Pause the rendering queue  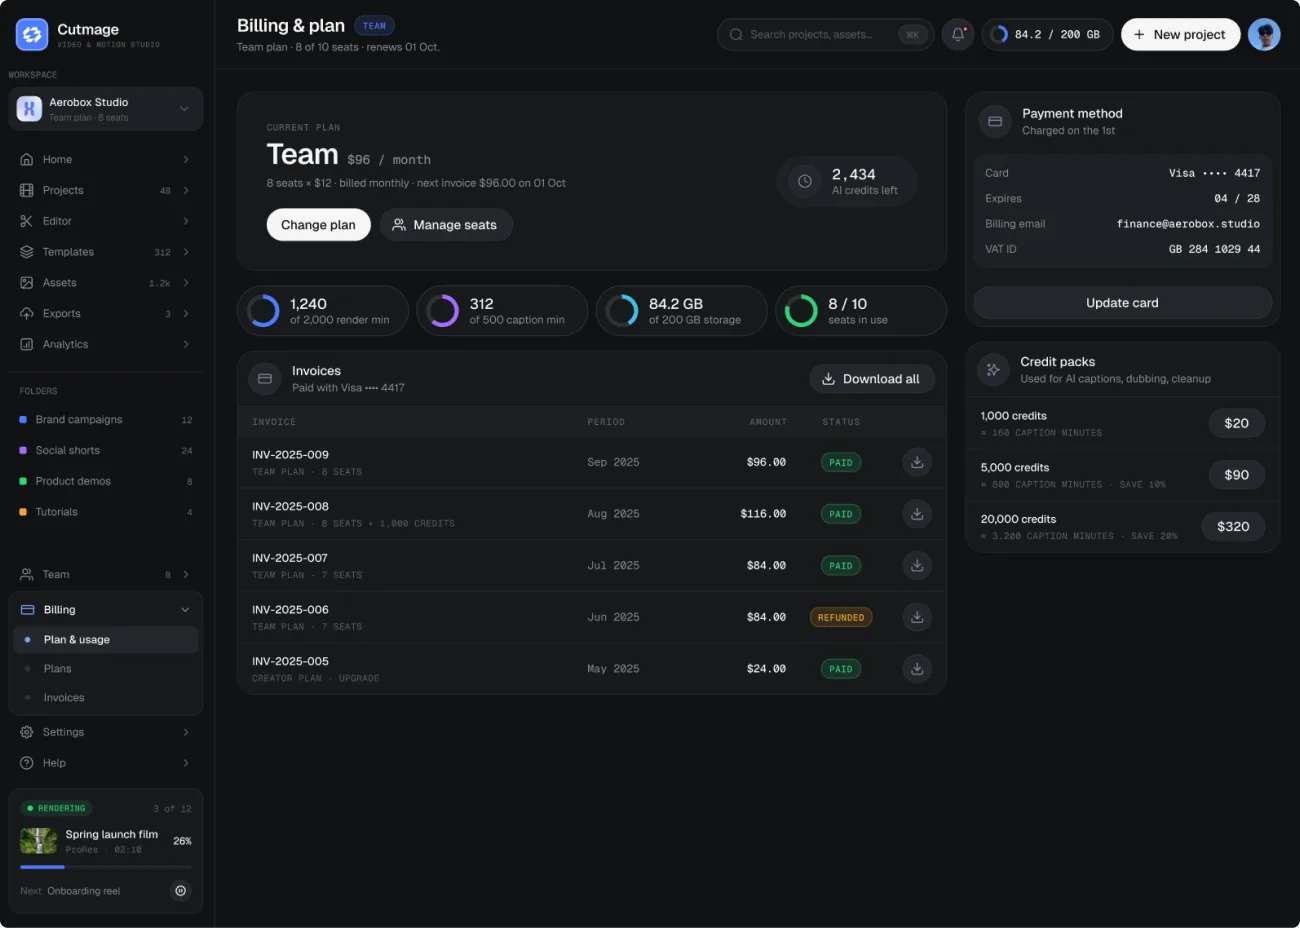point(180,890)
